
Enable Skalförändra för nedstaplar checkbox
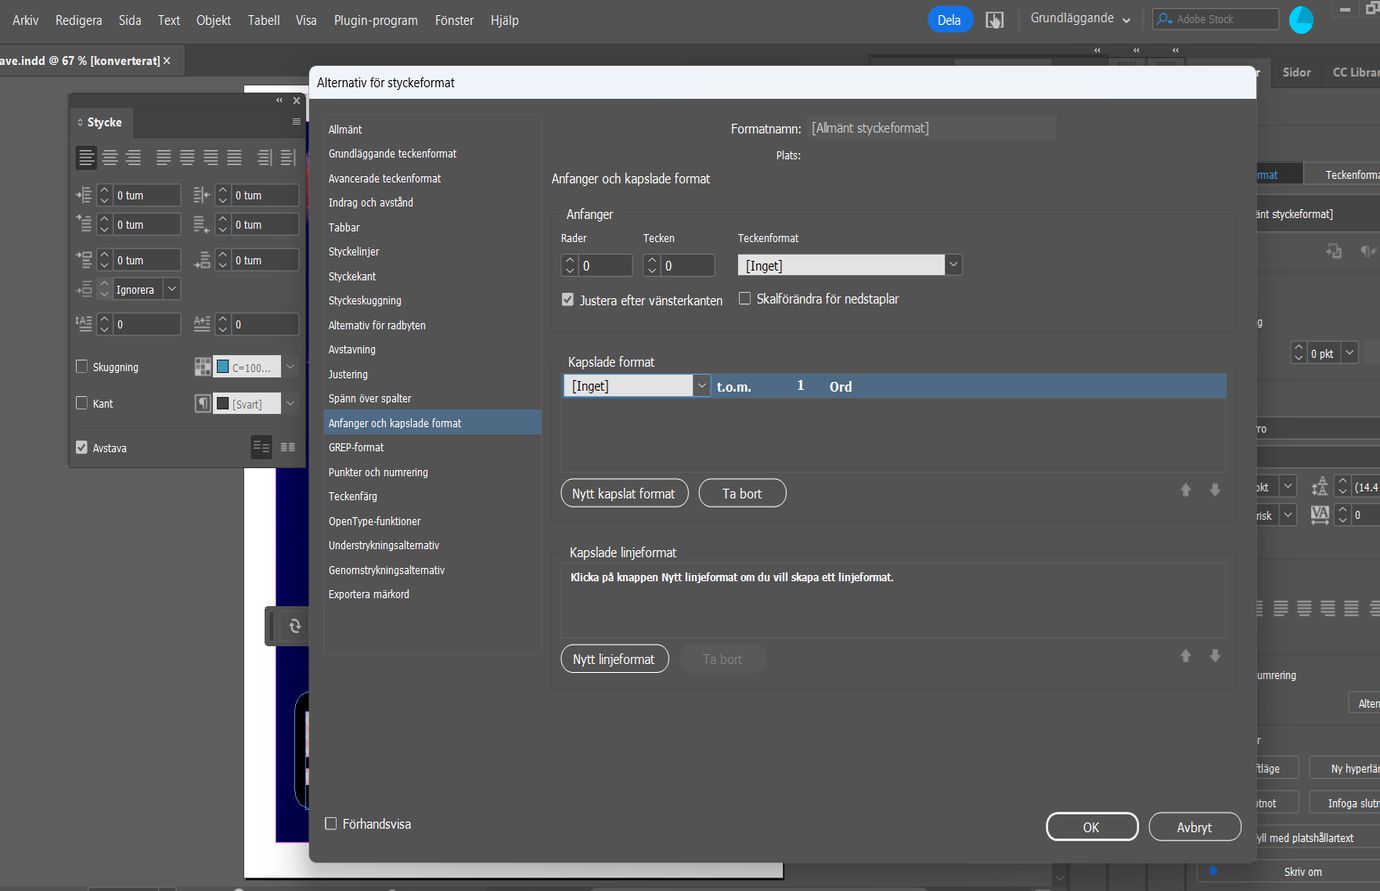tap(745, 299)
